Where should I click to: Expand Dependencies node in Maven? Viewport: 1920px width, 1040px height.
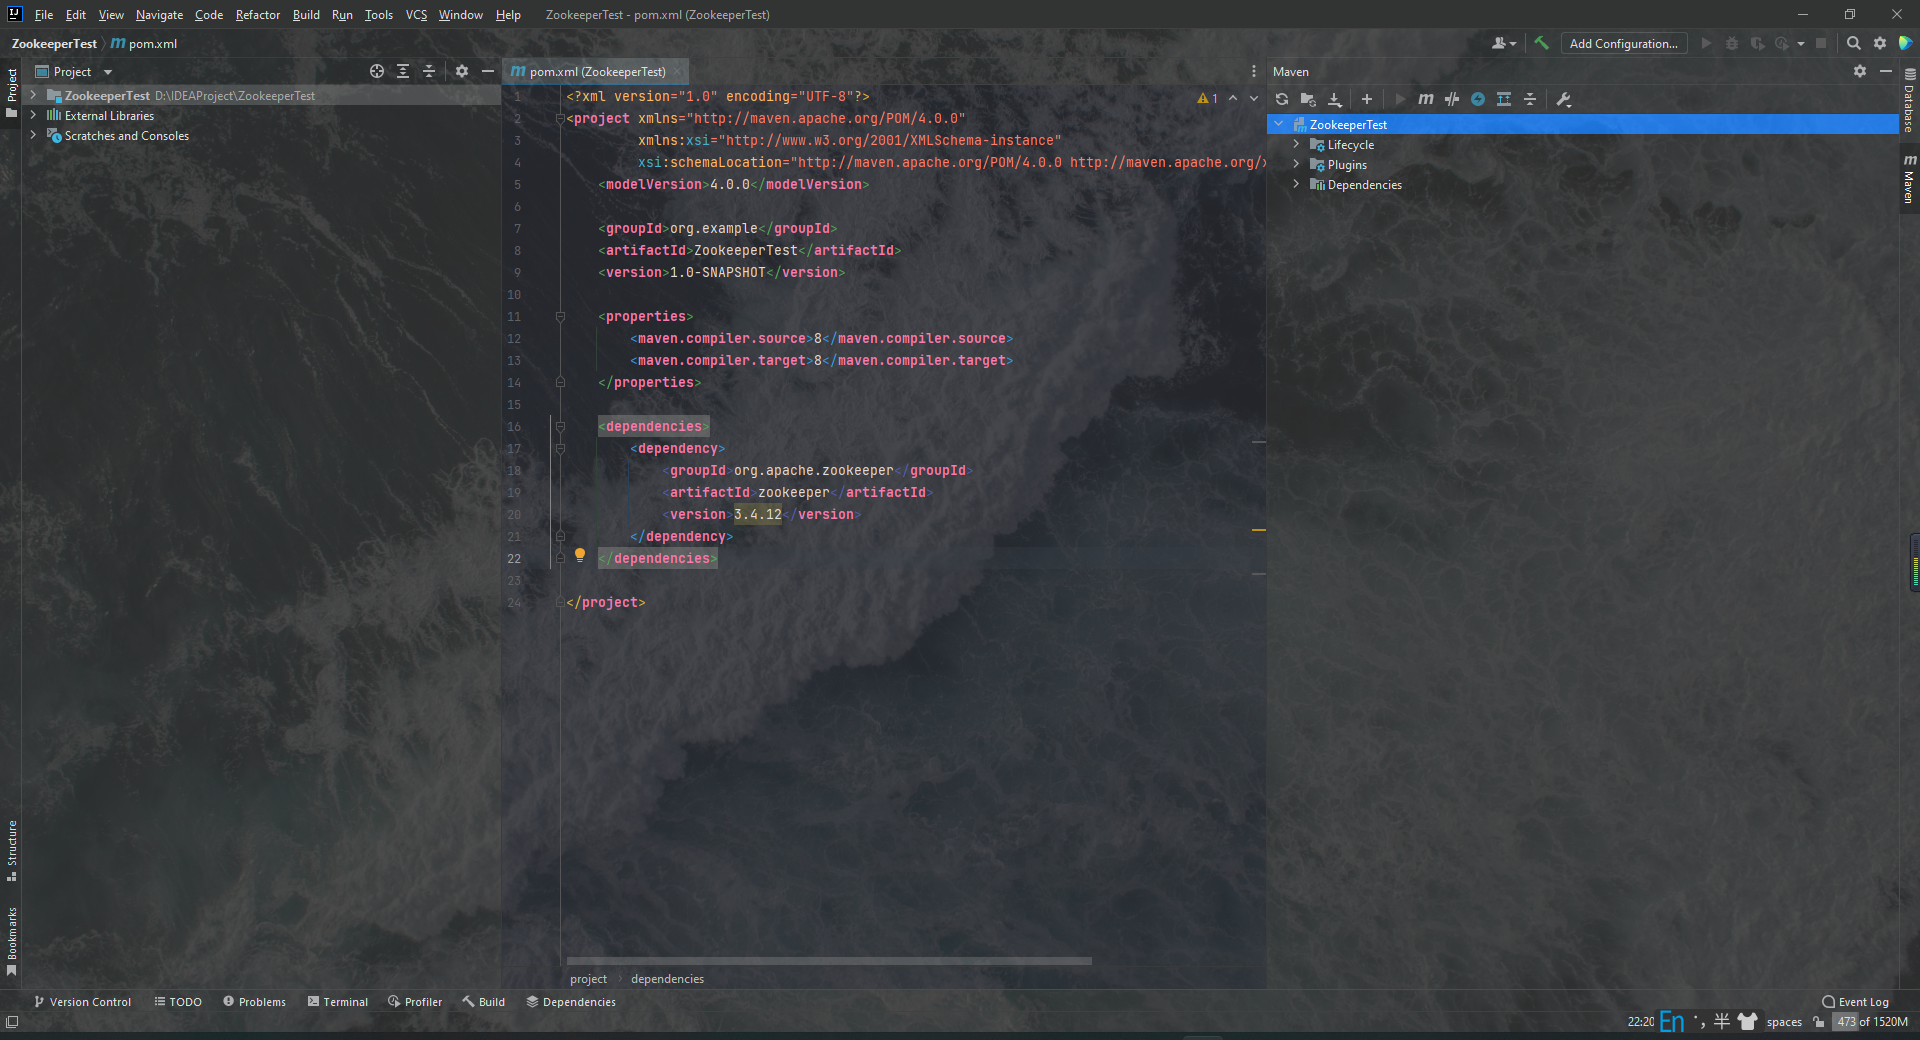[x=1297, y=184]
